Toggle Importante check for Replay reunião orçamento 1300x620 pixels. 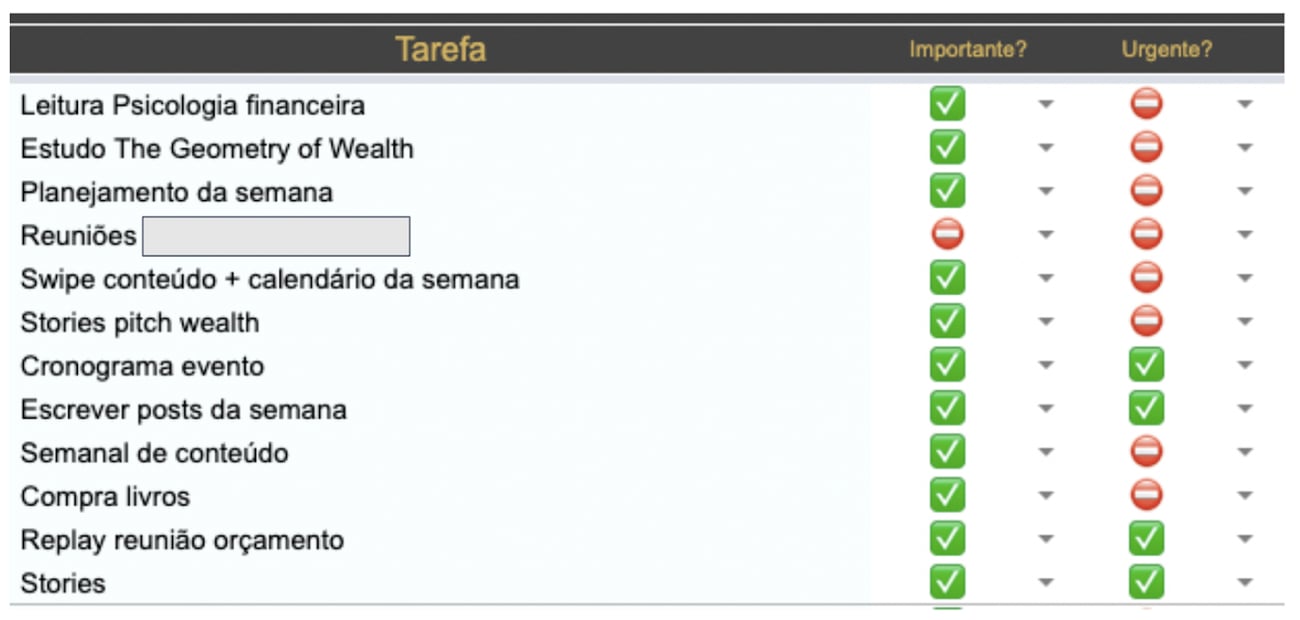pyautogui.click(x=947, y=539)
